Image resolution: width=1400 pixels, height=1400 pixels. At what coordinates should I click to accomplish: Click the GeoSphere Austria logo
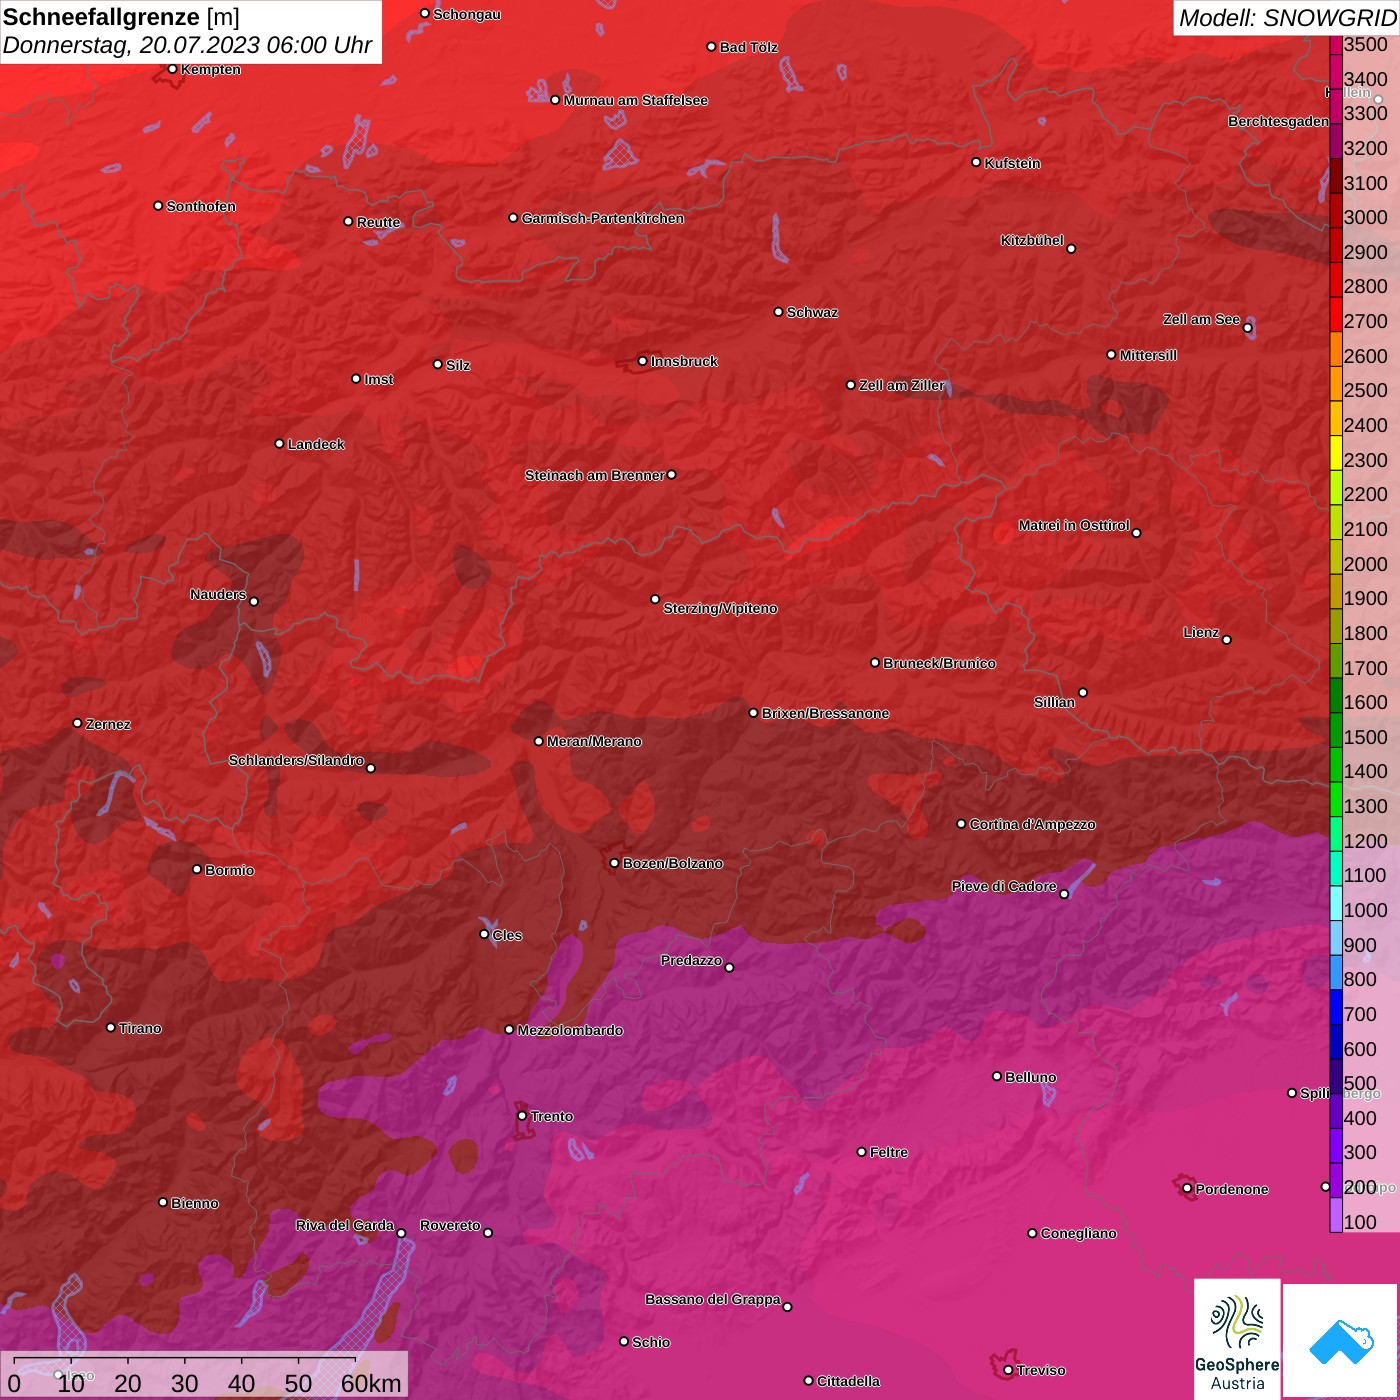pos(1237,1339)
